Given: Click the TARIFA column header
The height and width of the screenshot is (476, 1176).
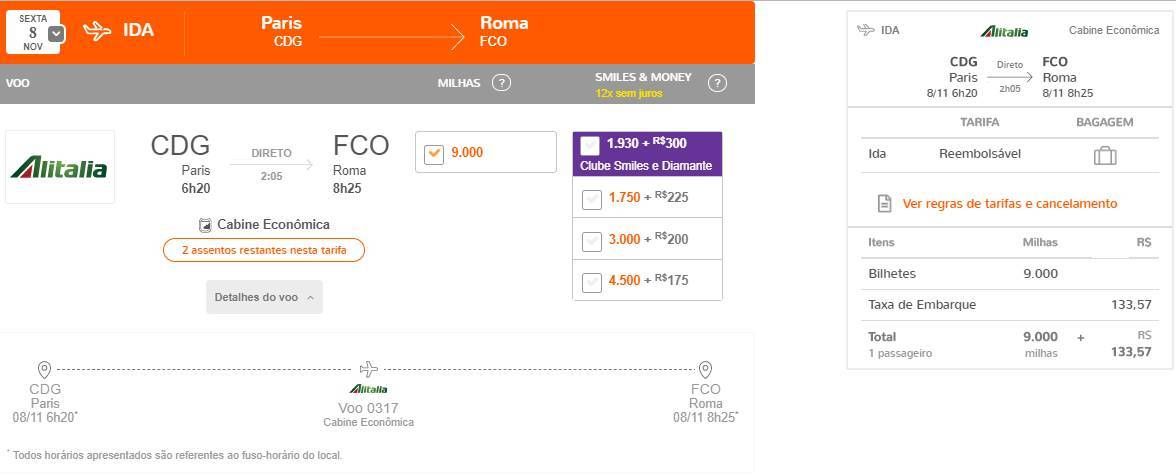Looking at the screenshot, I should (980, 122).
